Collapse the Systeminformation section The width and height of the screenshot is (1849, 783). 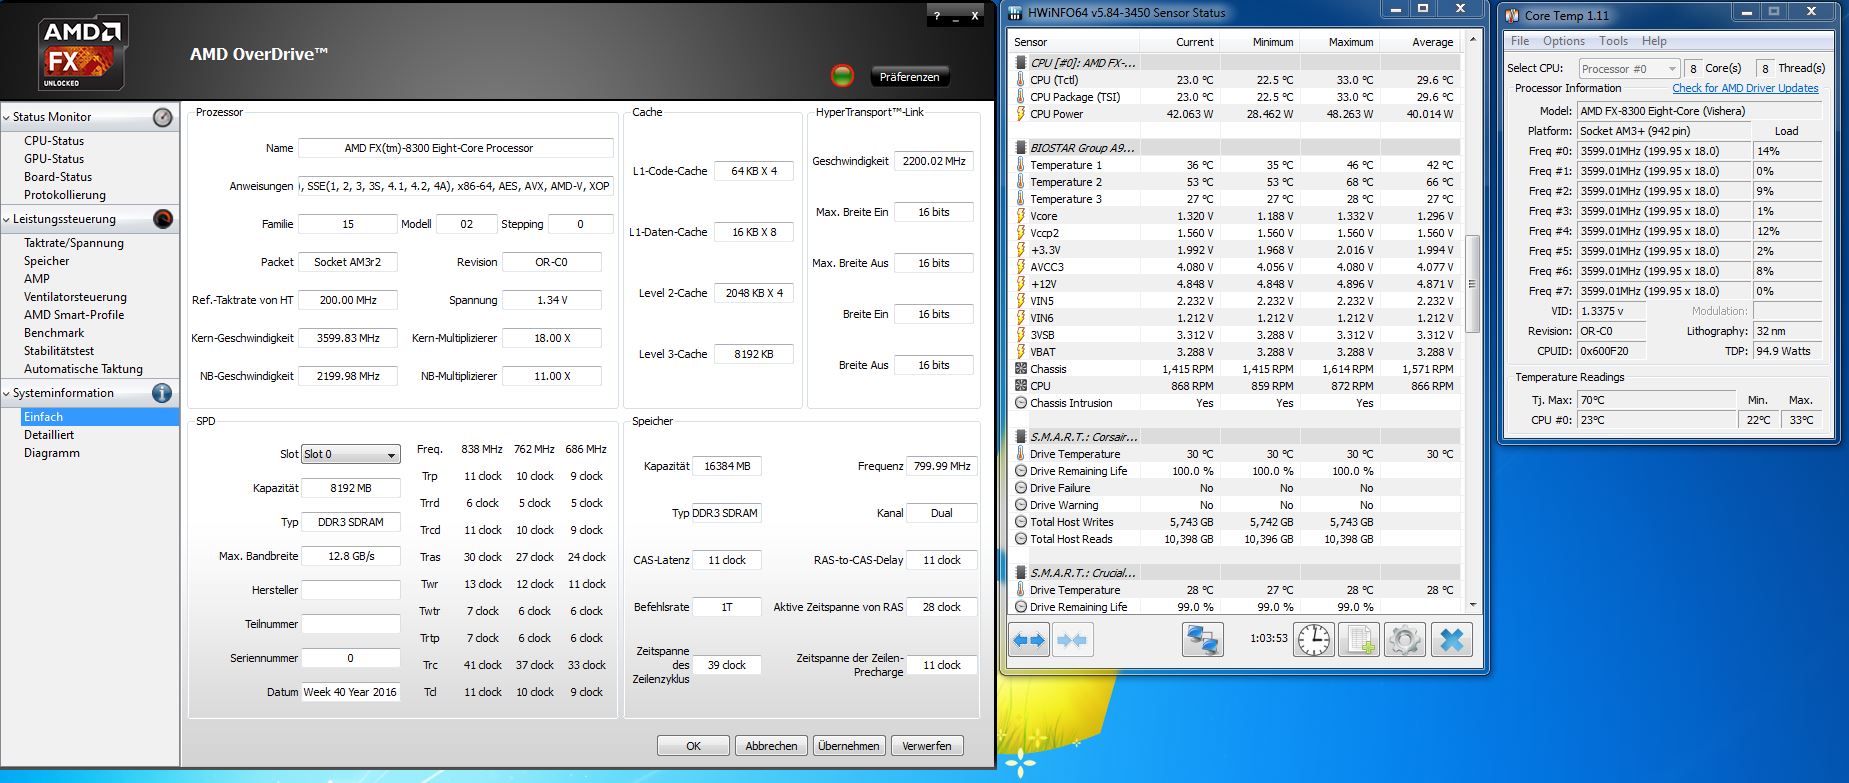point(7,394)
